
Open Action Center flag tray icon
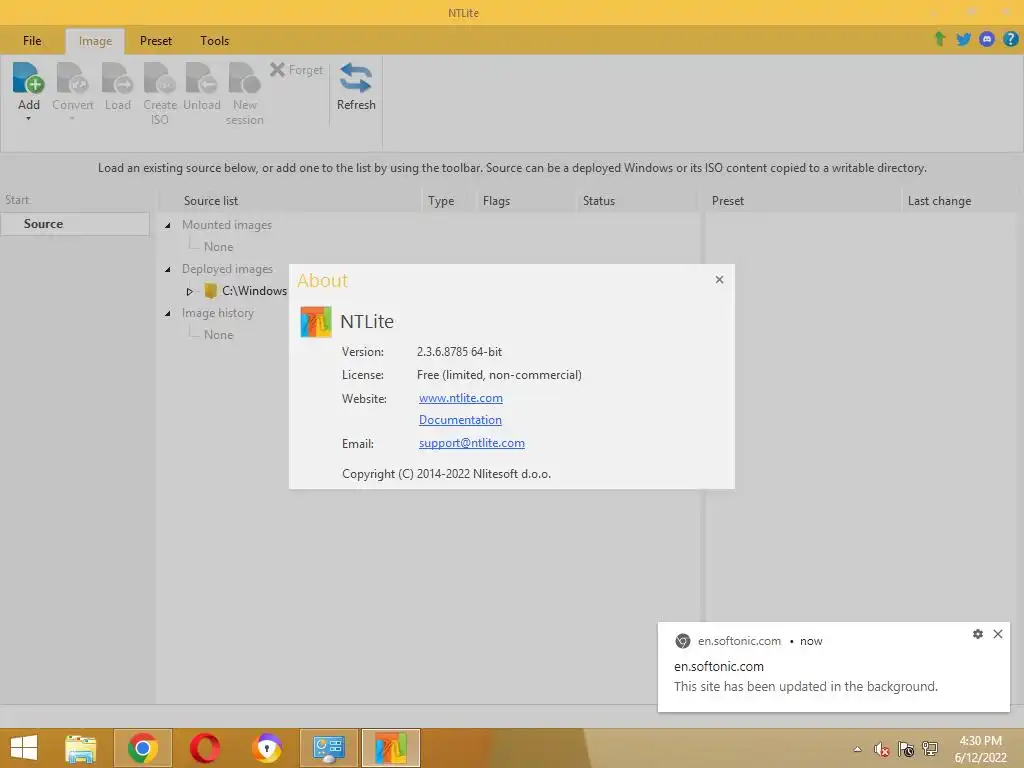pos(906,749)
